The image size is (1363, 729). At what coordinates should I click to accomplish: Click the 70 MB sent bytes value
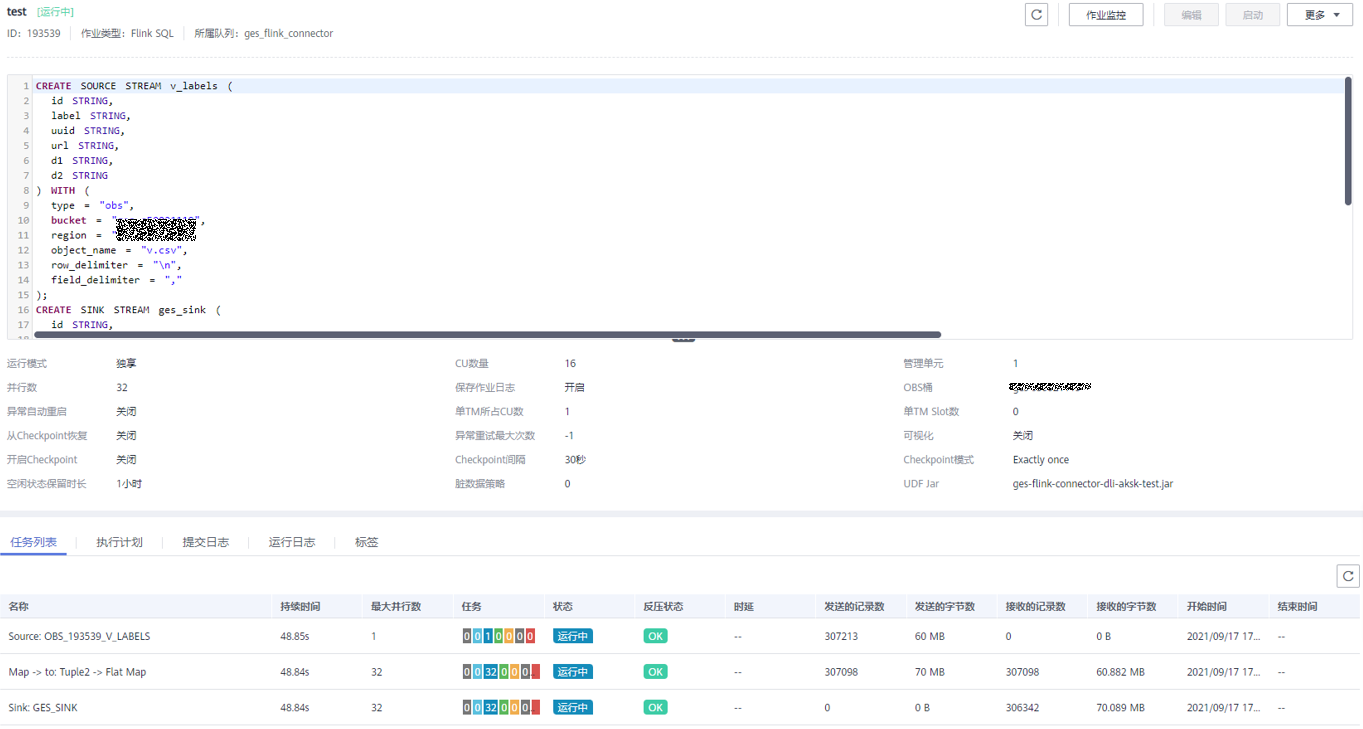click(930, 672)
